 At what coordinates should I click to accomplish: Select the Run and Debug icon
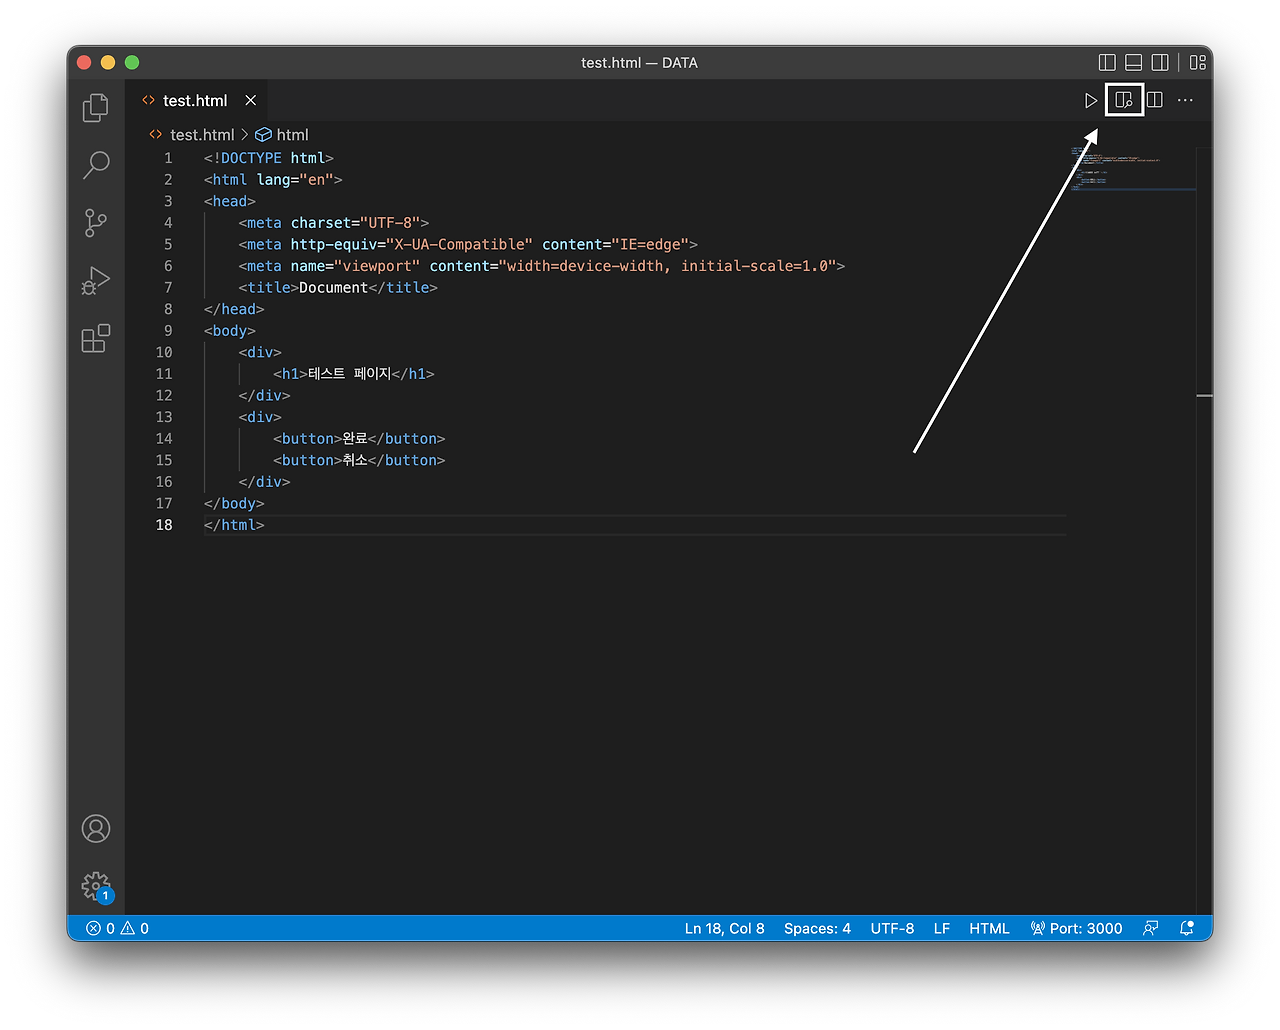[x=95, y=281]
